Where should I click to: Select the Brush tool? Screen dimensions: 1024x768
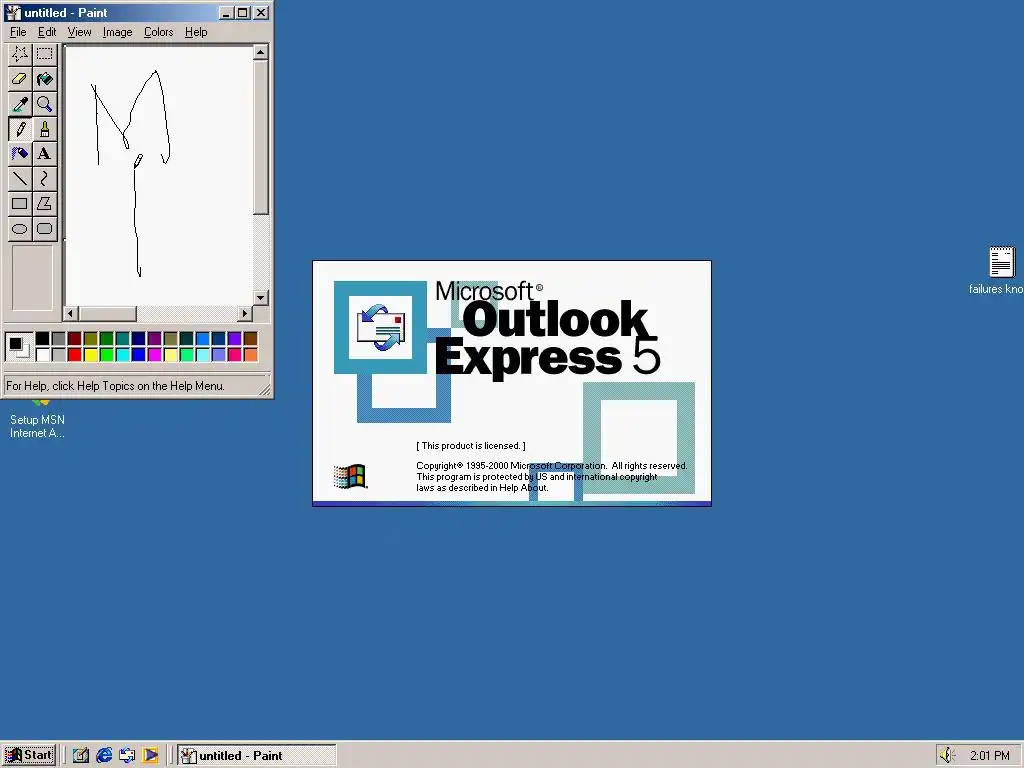44,129
